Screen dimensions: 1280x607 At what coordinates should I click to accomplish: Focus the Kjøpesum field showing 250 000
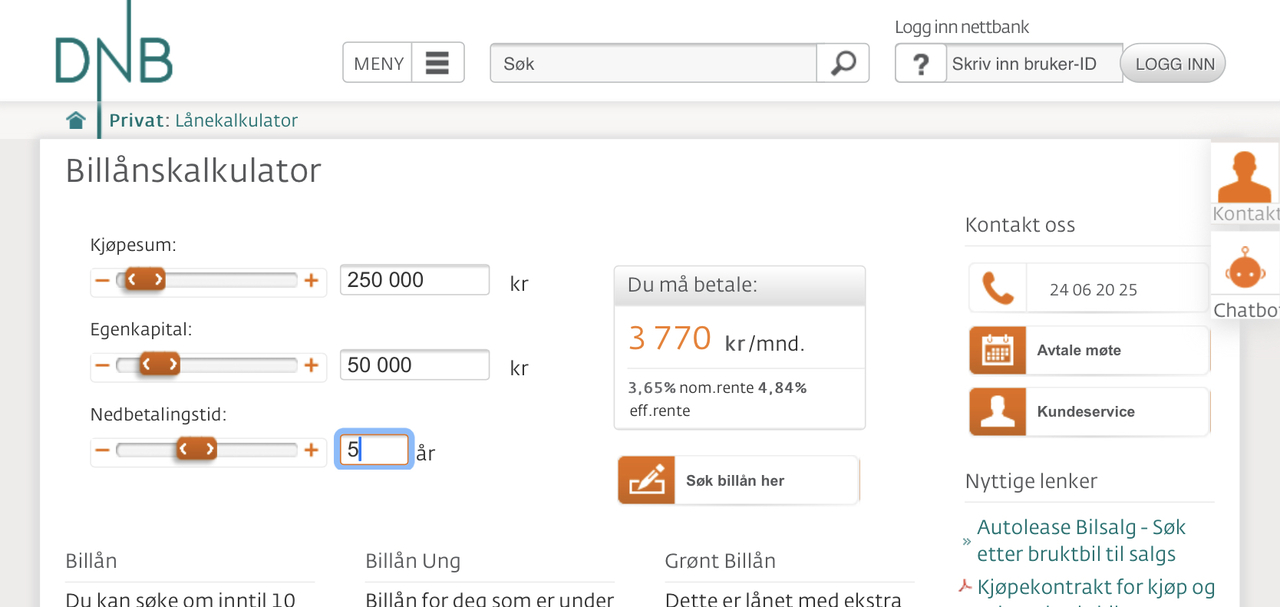415,280
